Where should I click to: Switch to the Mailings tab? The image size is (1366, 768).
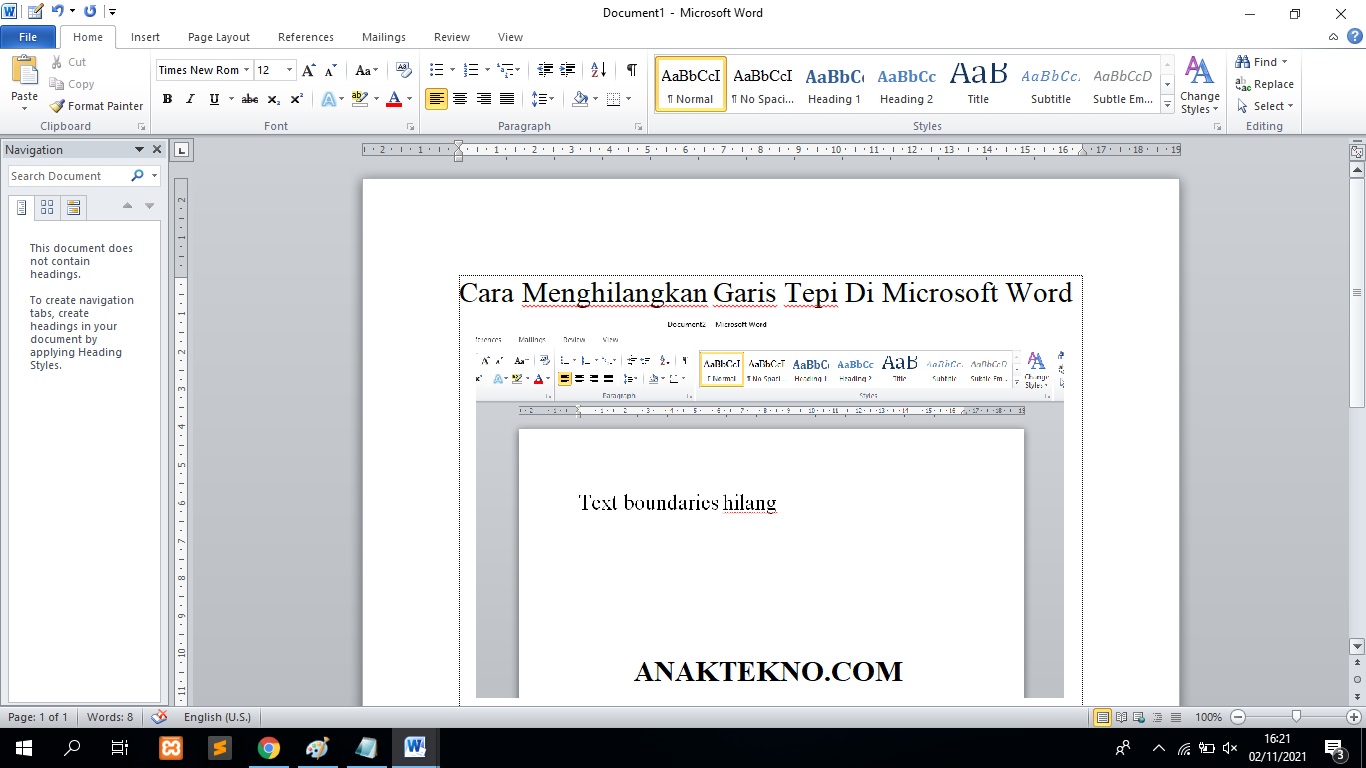384,37
